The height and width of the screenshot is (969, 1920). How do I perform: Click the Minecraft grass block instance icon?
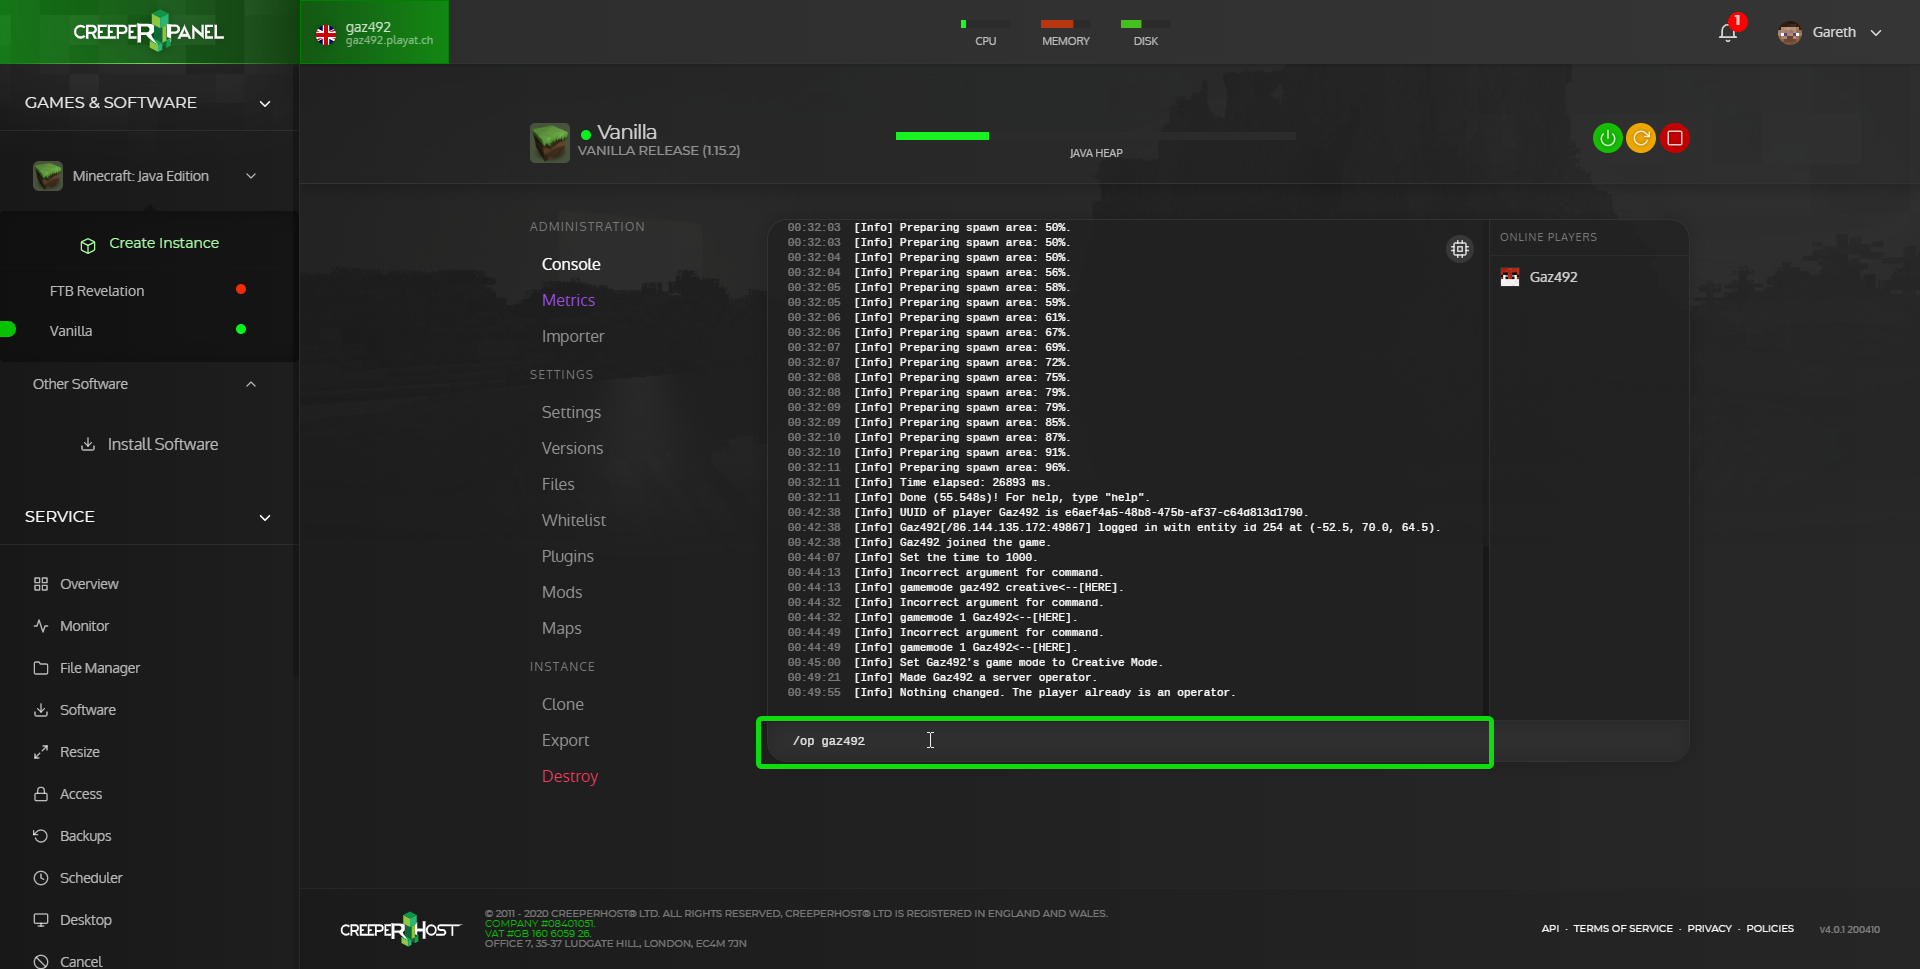click(48, 176)
